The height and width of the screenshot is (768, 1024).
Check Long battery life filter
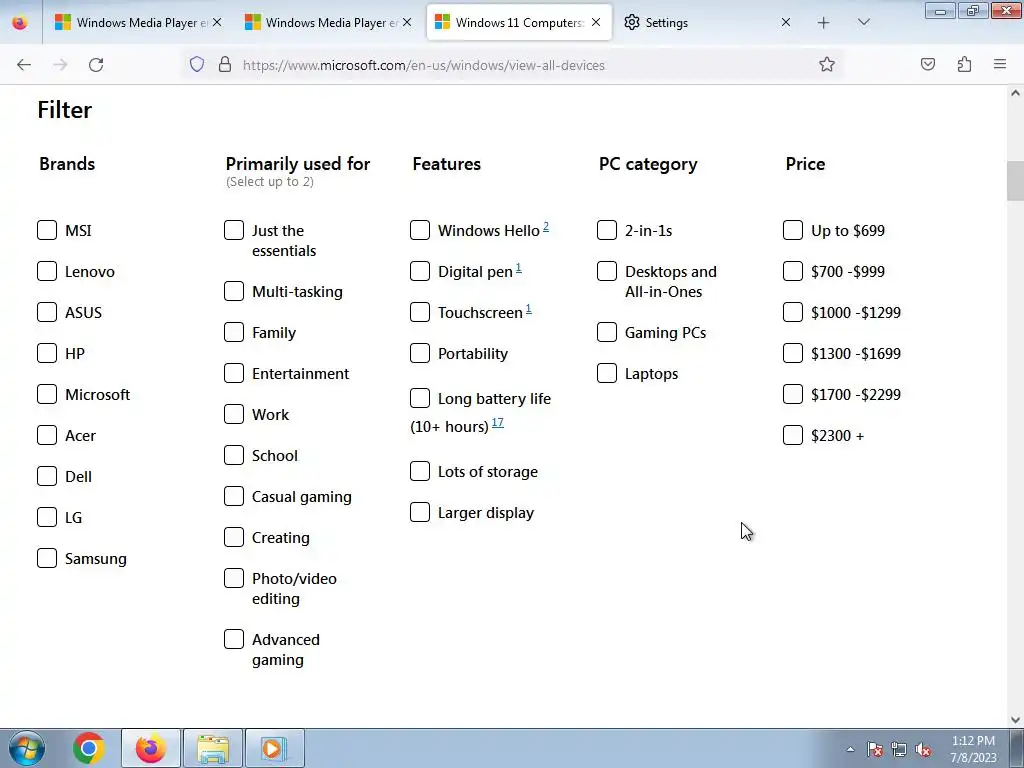(x=420, y=398)
